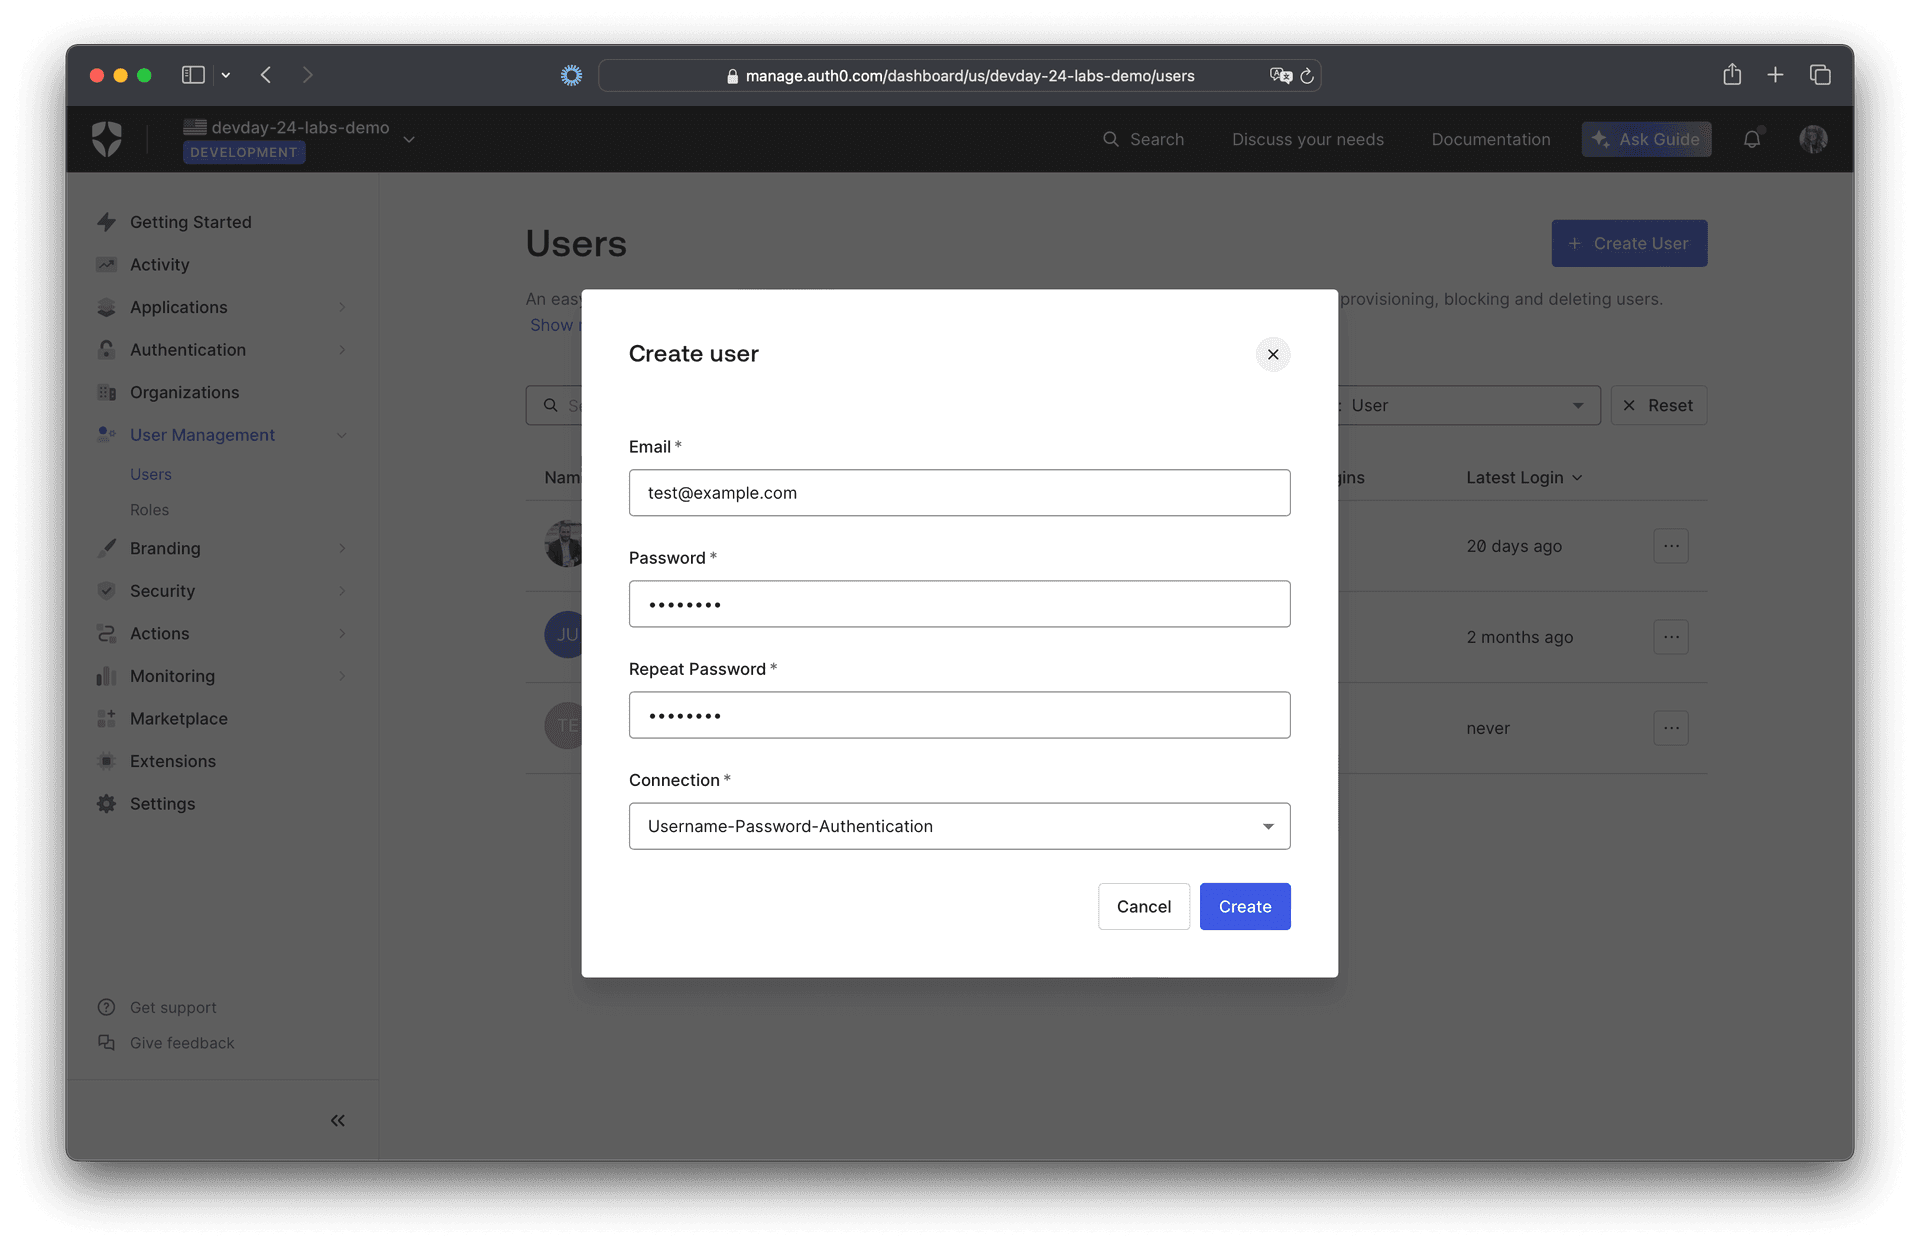Click the search icon in the top bar
Image resolution: width=1920 pixels, height=1248 pixels.
[1110, 139]
